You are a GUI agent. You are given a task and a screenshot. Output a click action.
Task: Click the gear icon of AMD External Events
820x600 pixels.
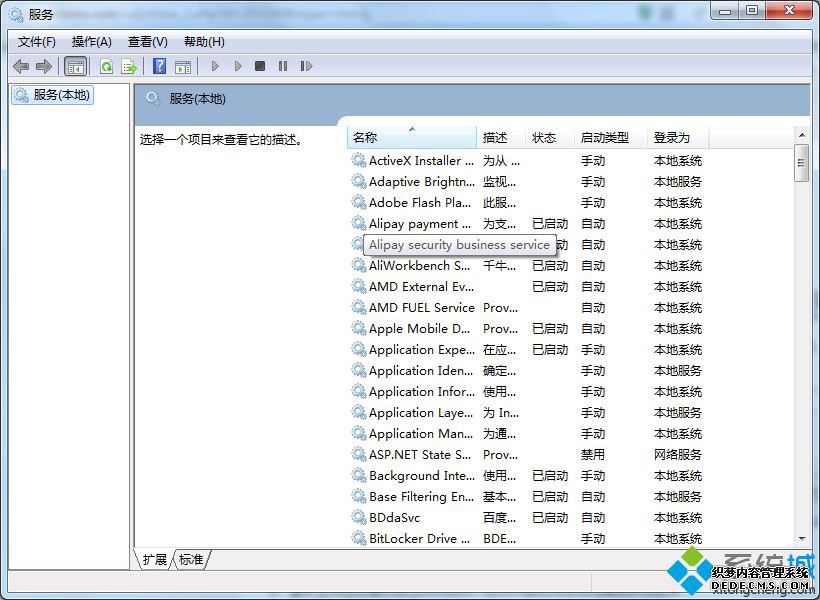358,286
